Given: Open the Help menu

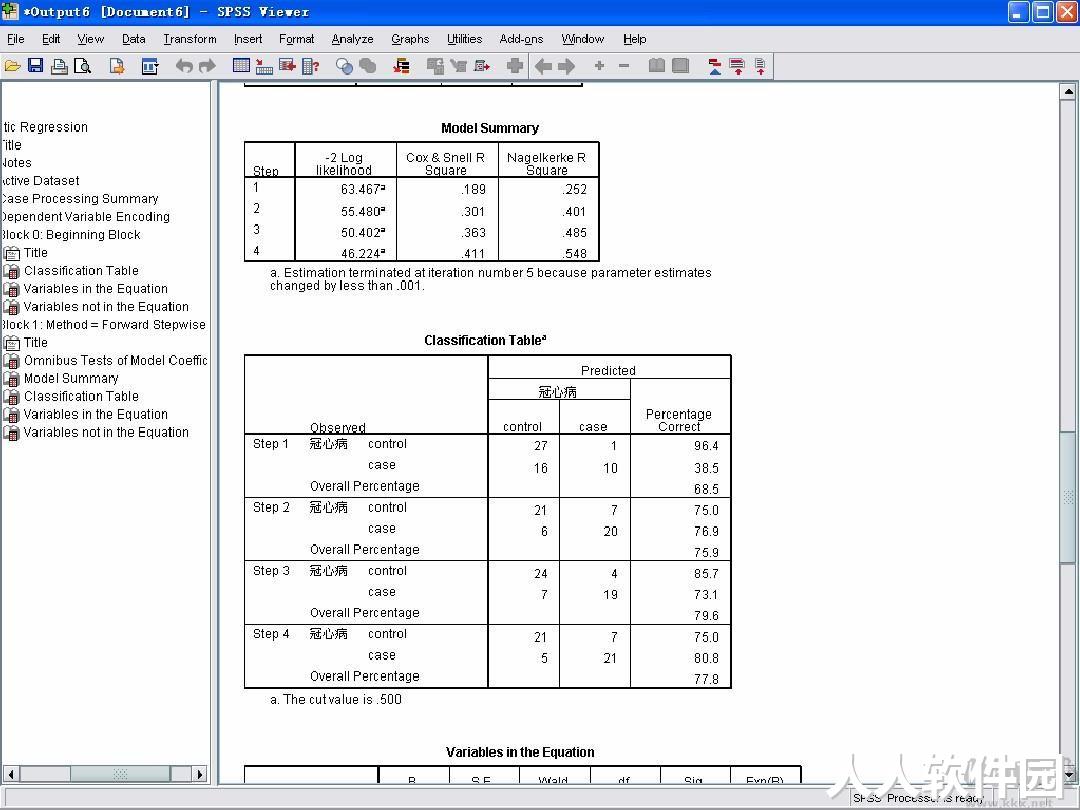Looking at the screenshot, I should (x=634, y=39).
